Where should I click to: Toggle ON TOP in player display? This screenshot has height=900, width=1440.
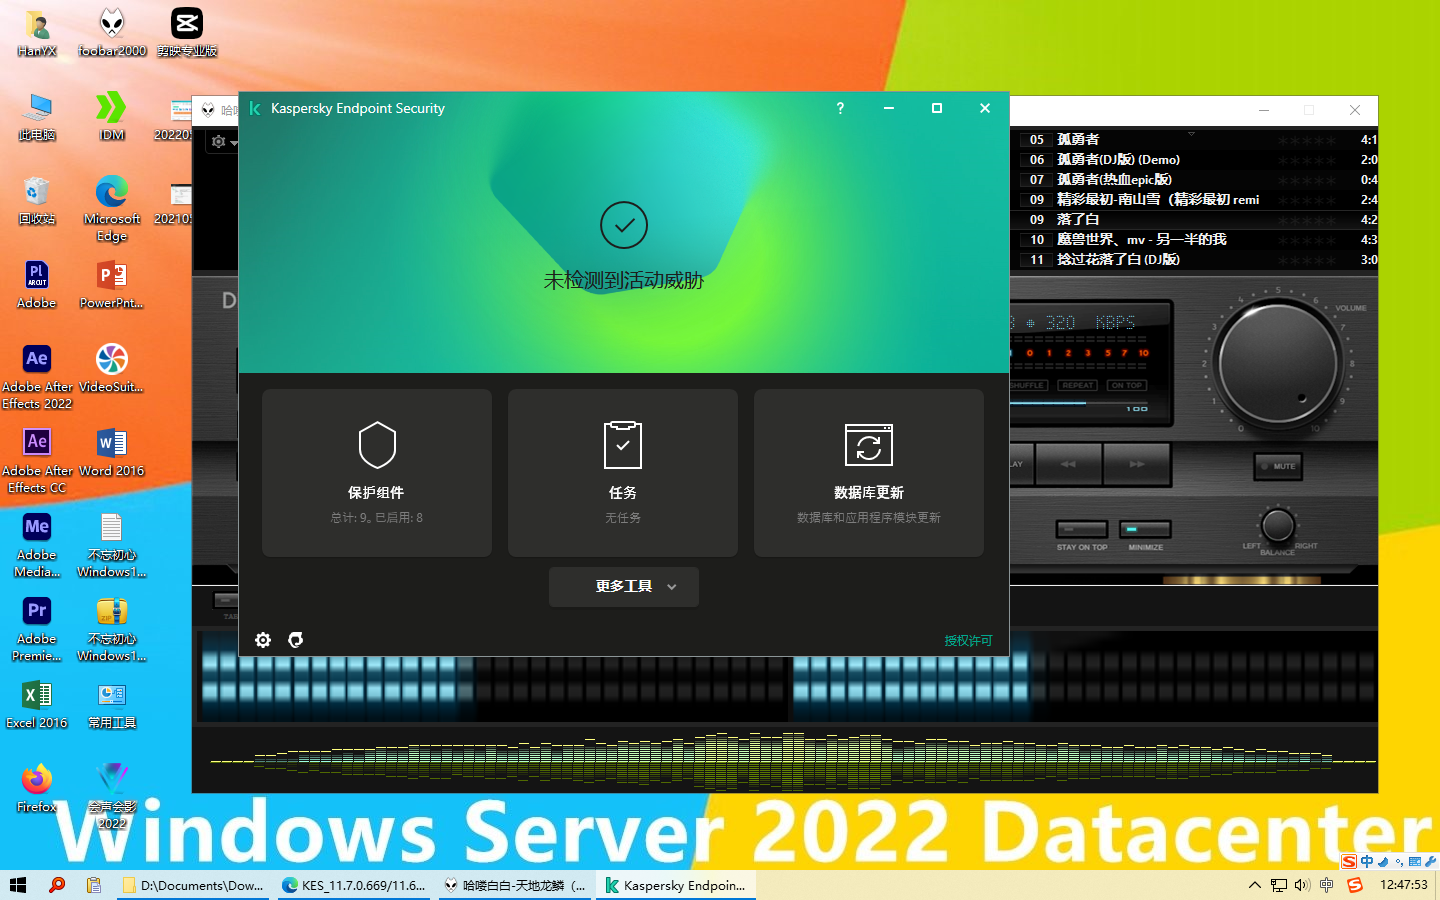click(1127, 385)
